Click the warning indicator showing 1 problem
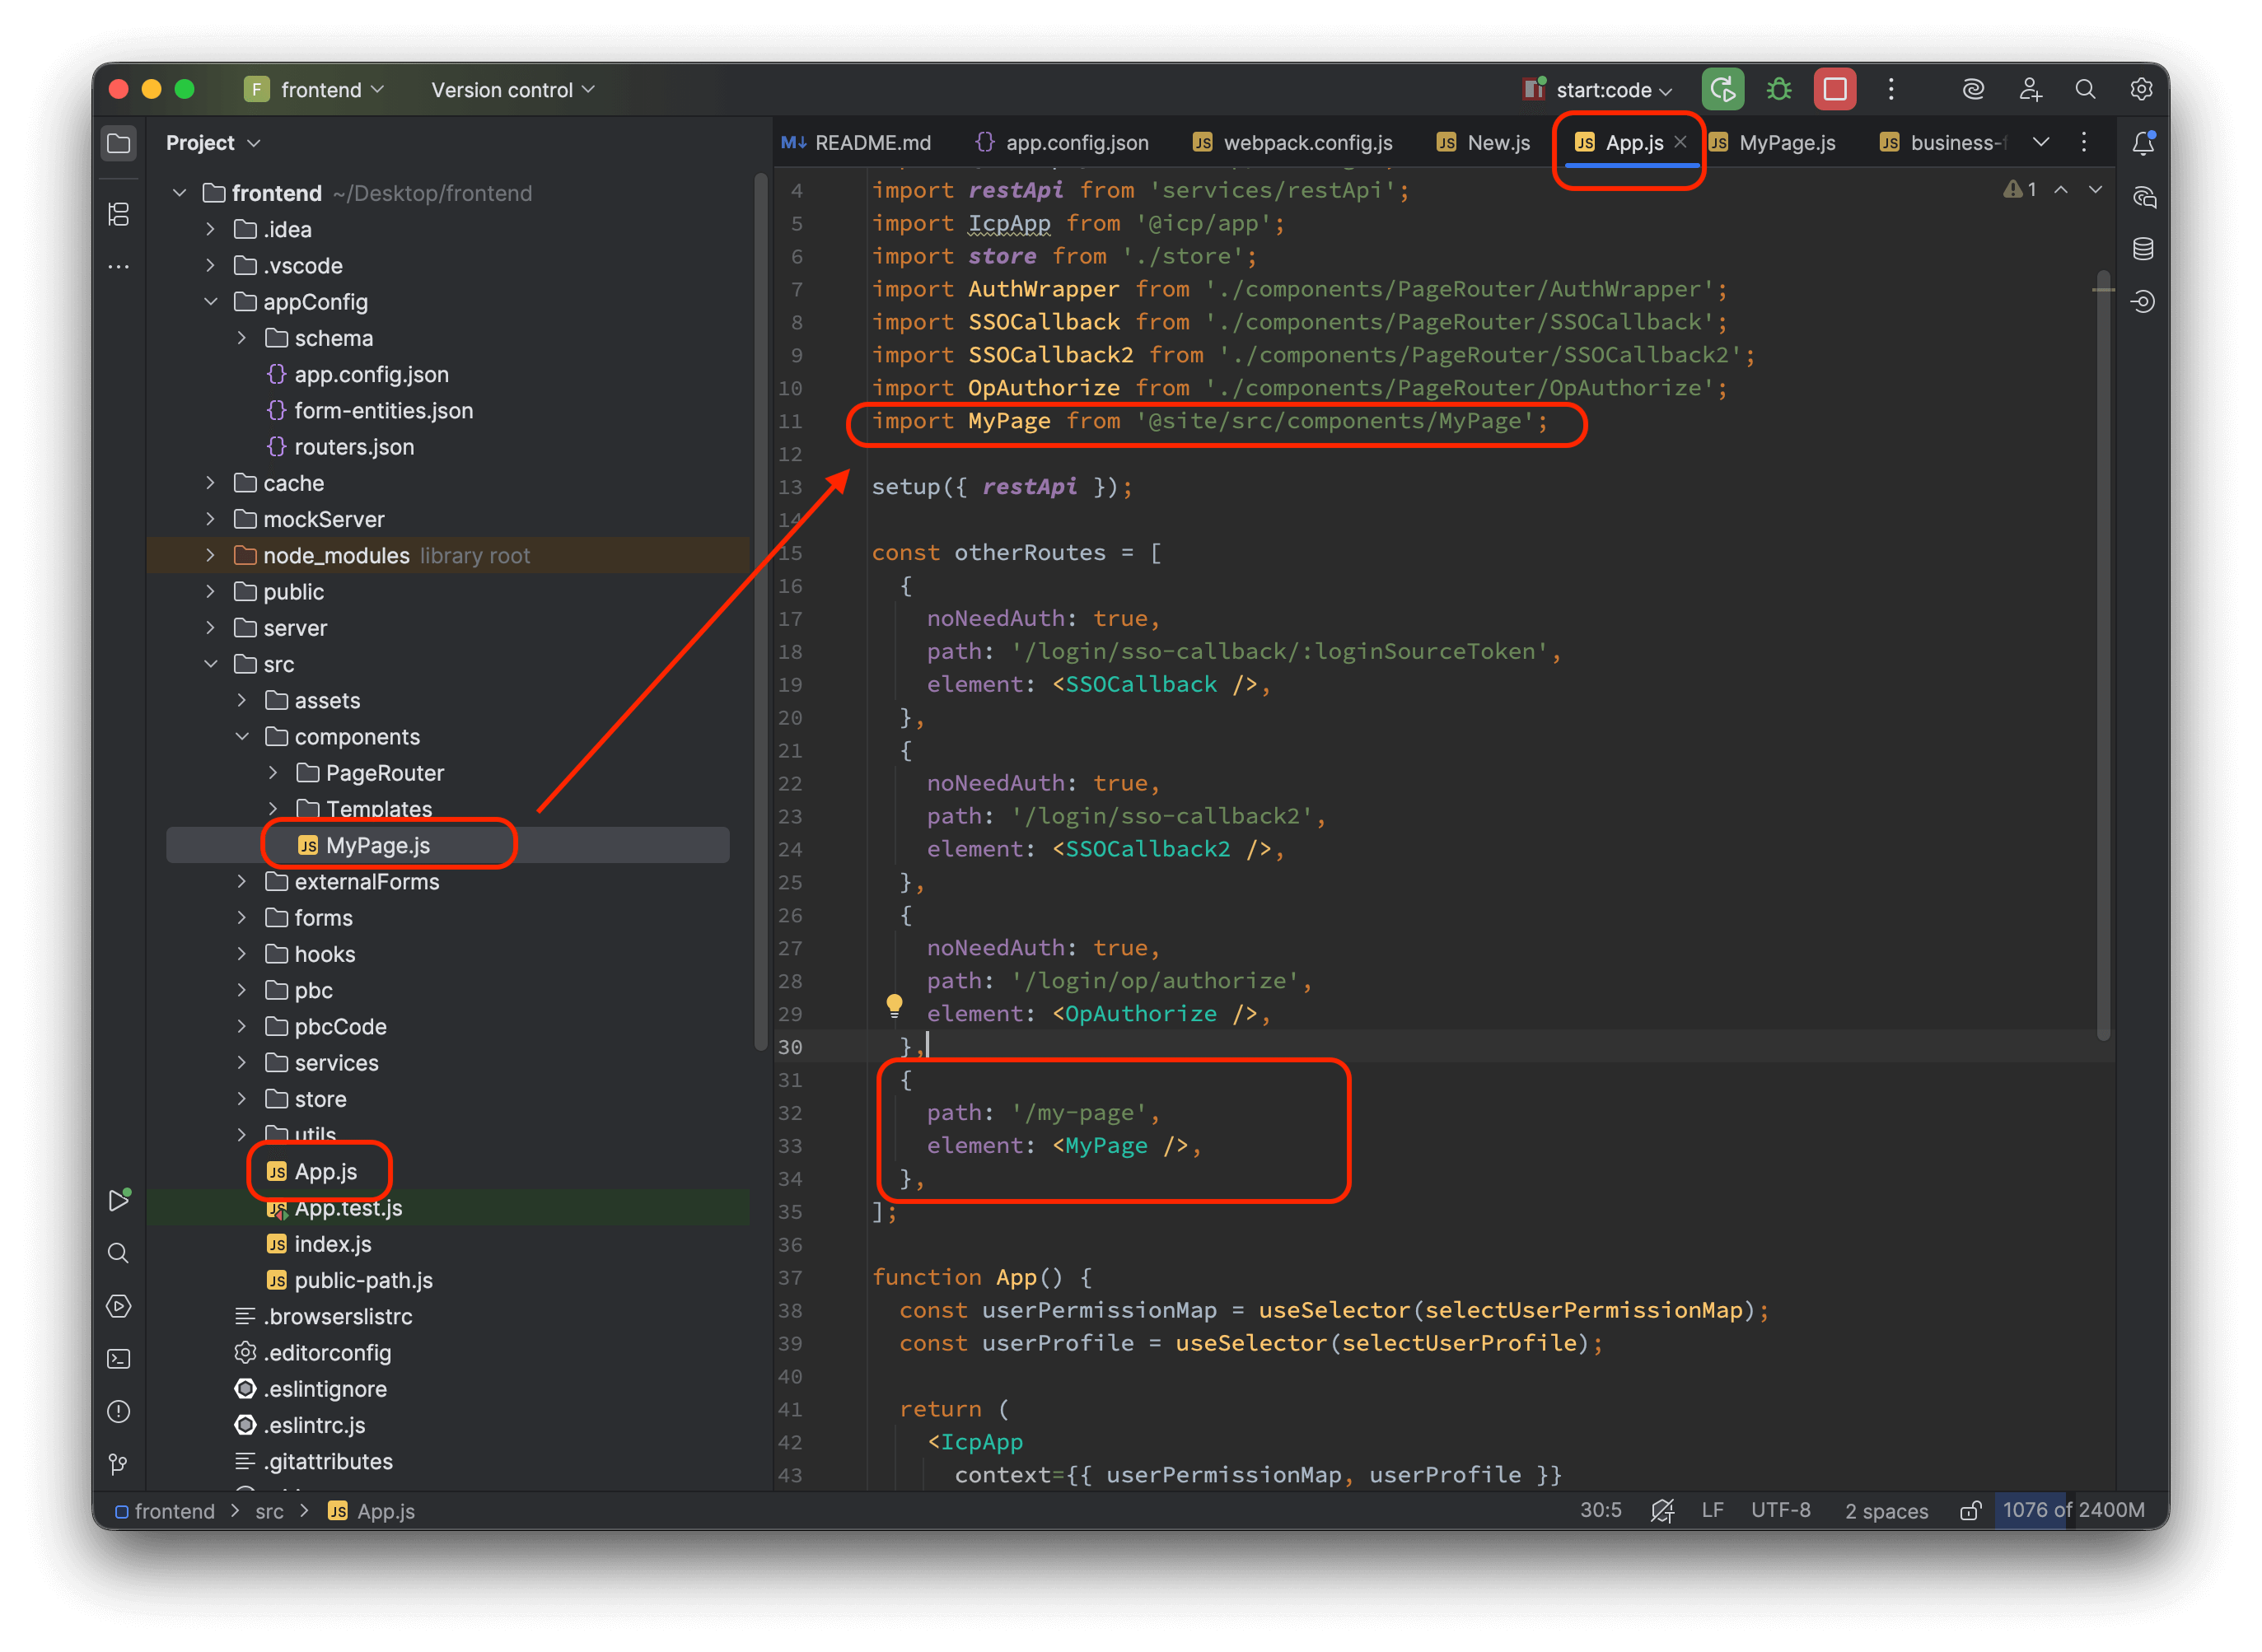The height and width of the screenshot is (1652, 2262). pos(2019,189)
